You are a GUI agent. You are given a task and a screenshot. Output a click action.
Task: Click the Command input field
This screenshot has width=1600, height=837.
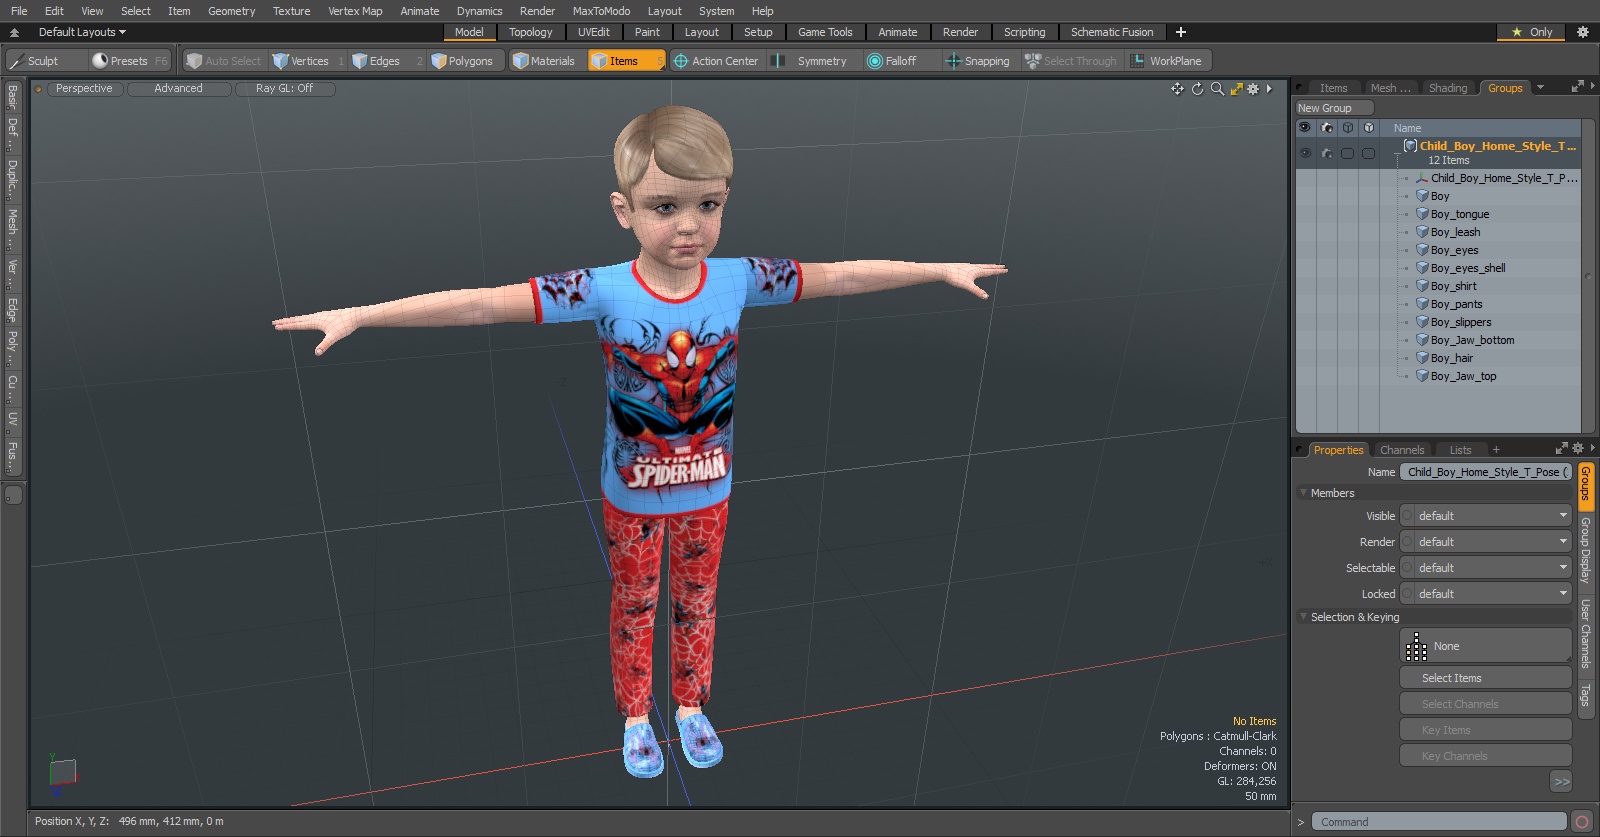[x=1438, y=822]
